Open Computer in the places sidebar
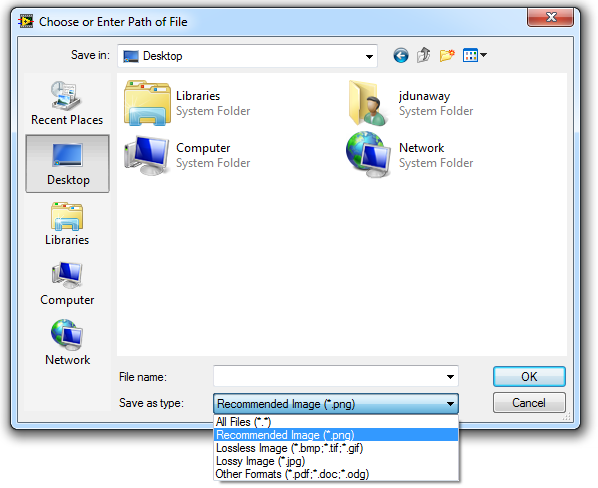This screenshot has height=488, width=598. tap(67, 284)
